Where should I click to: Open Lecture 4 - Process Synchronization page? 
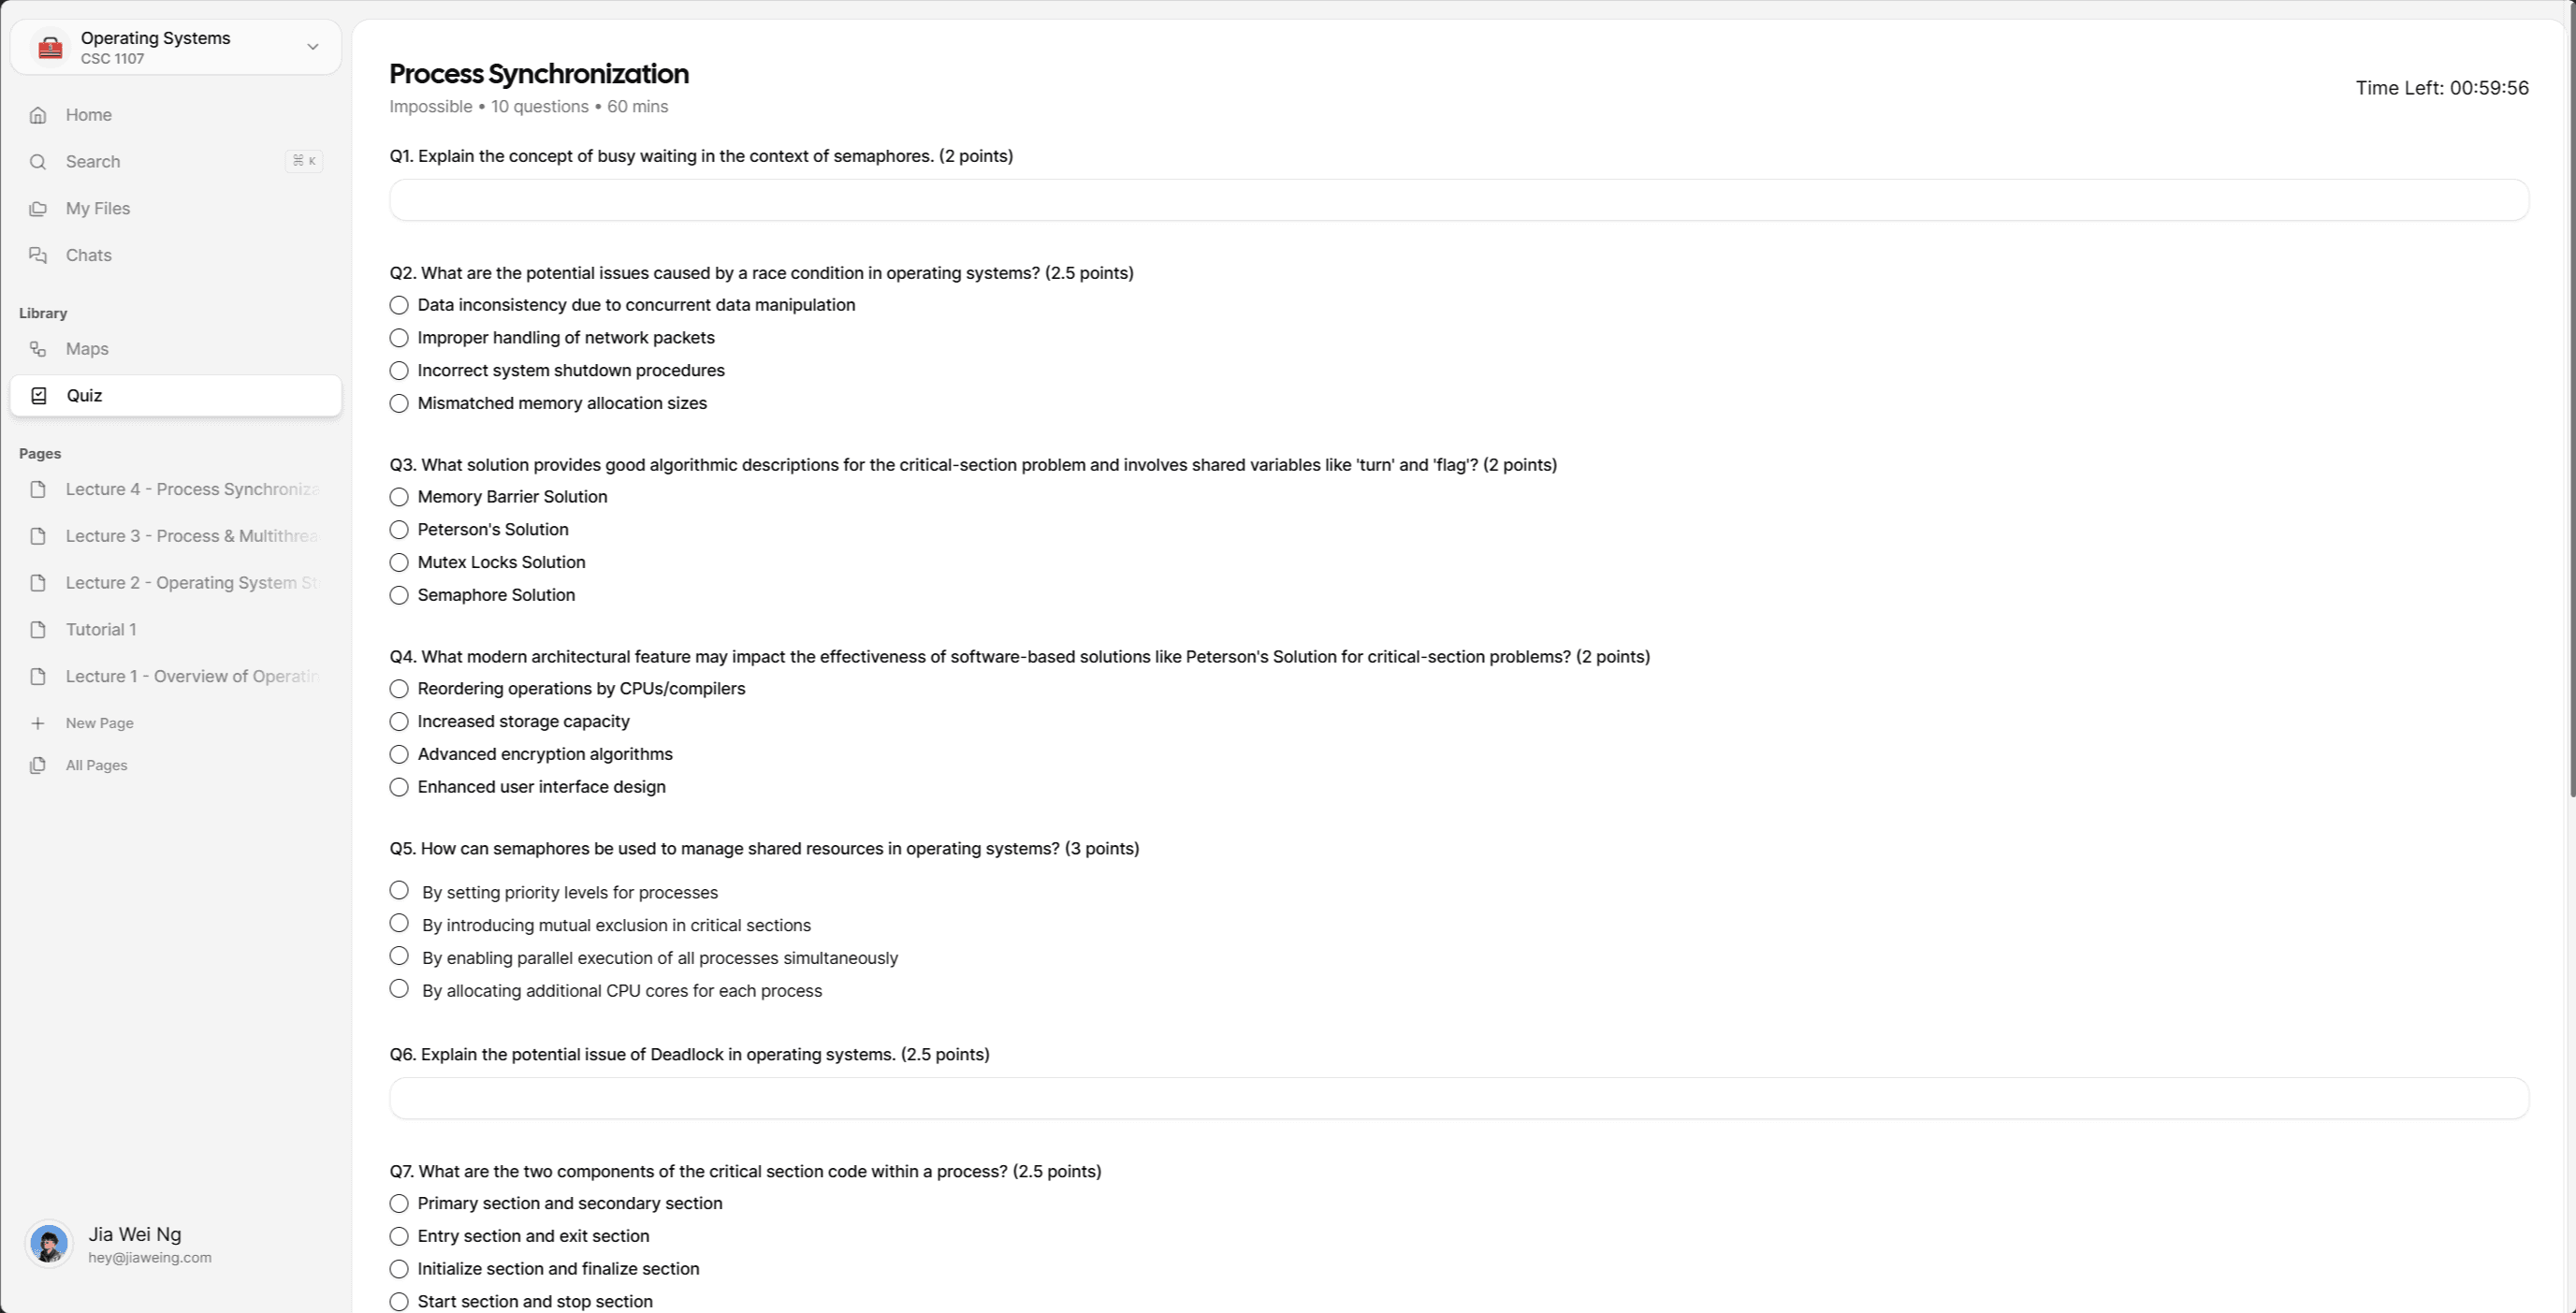[176, 490]
